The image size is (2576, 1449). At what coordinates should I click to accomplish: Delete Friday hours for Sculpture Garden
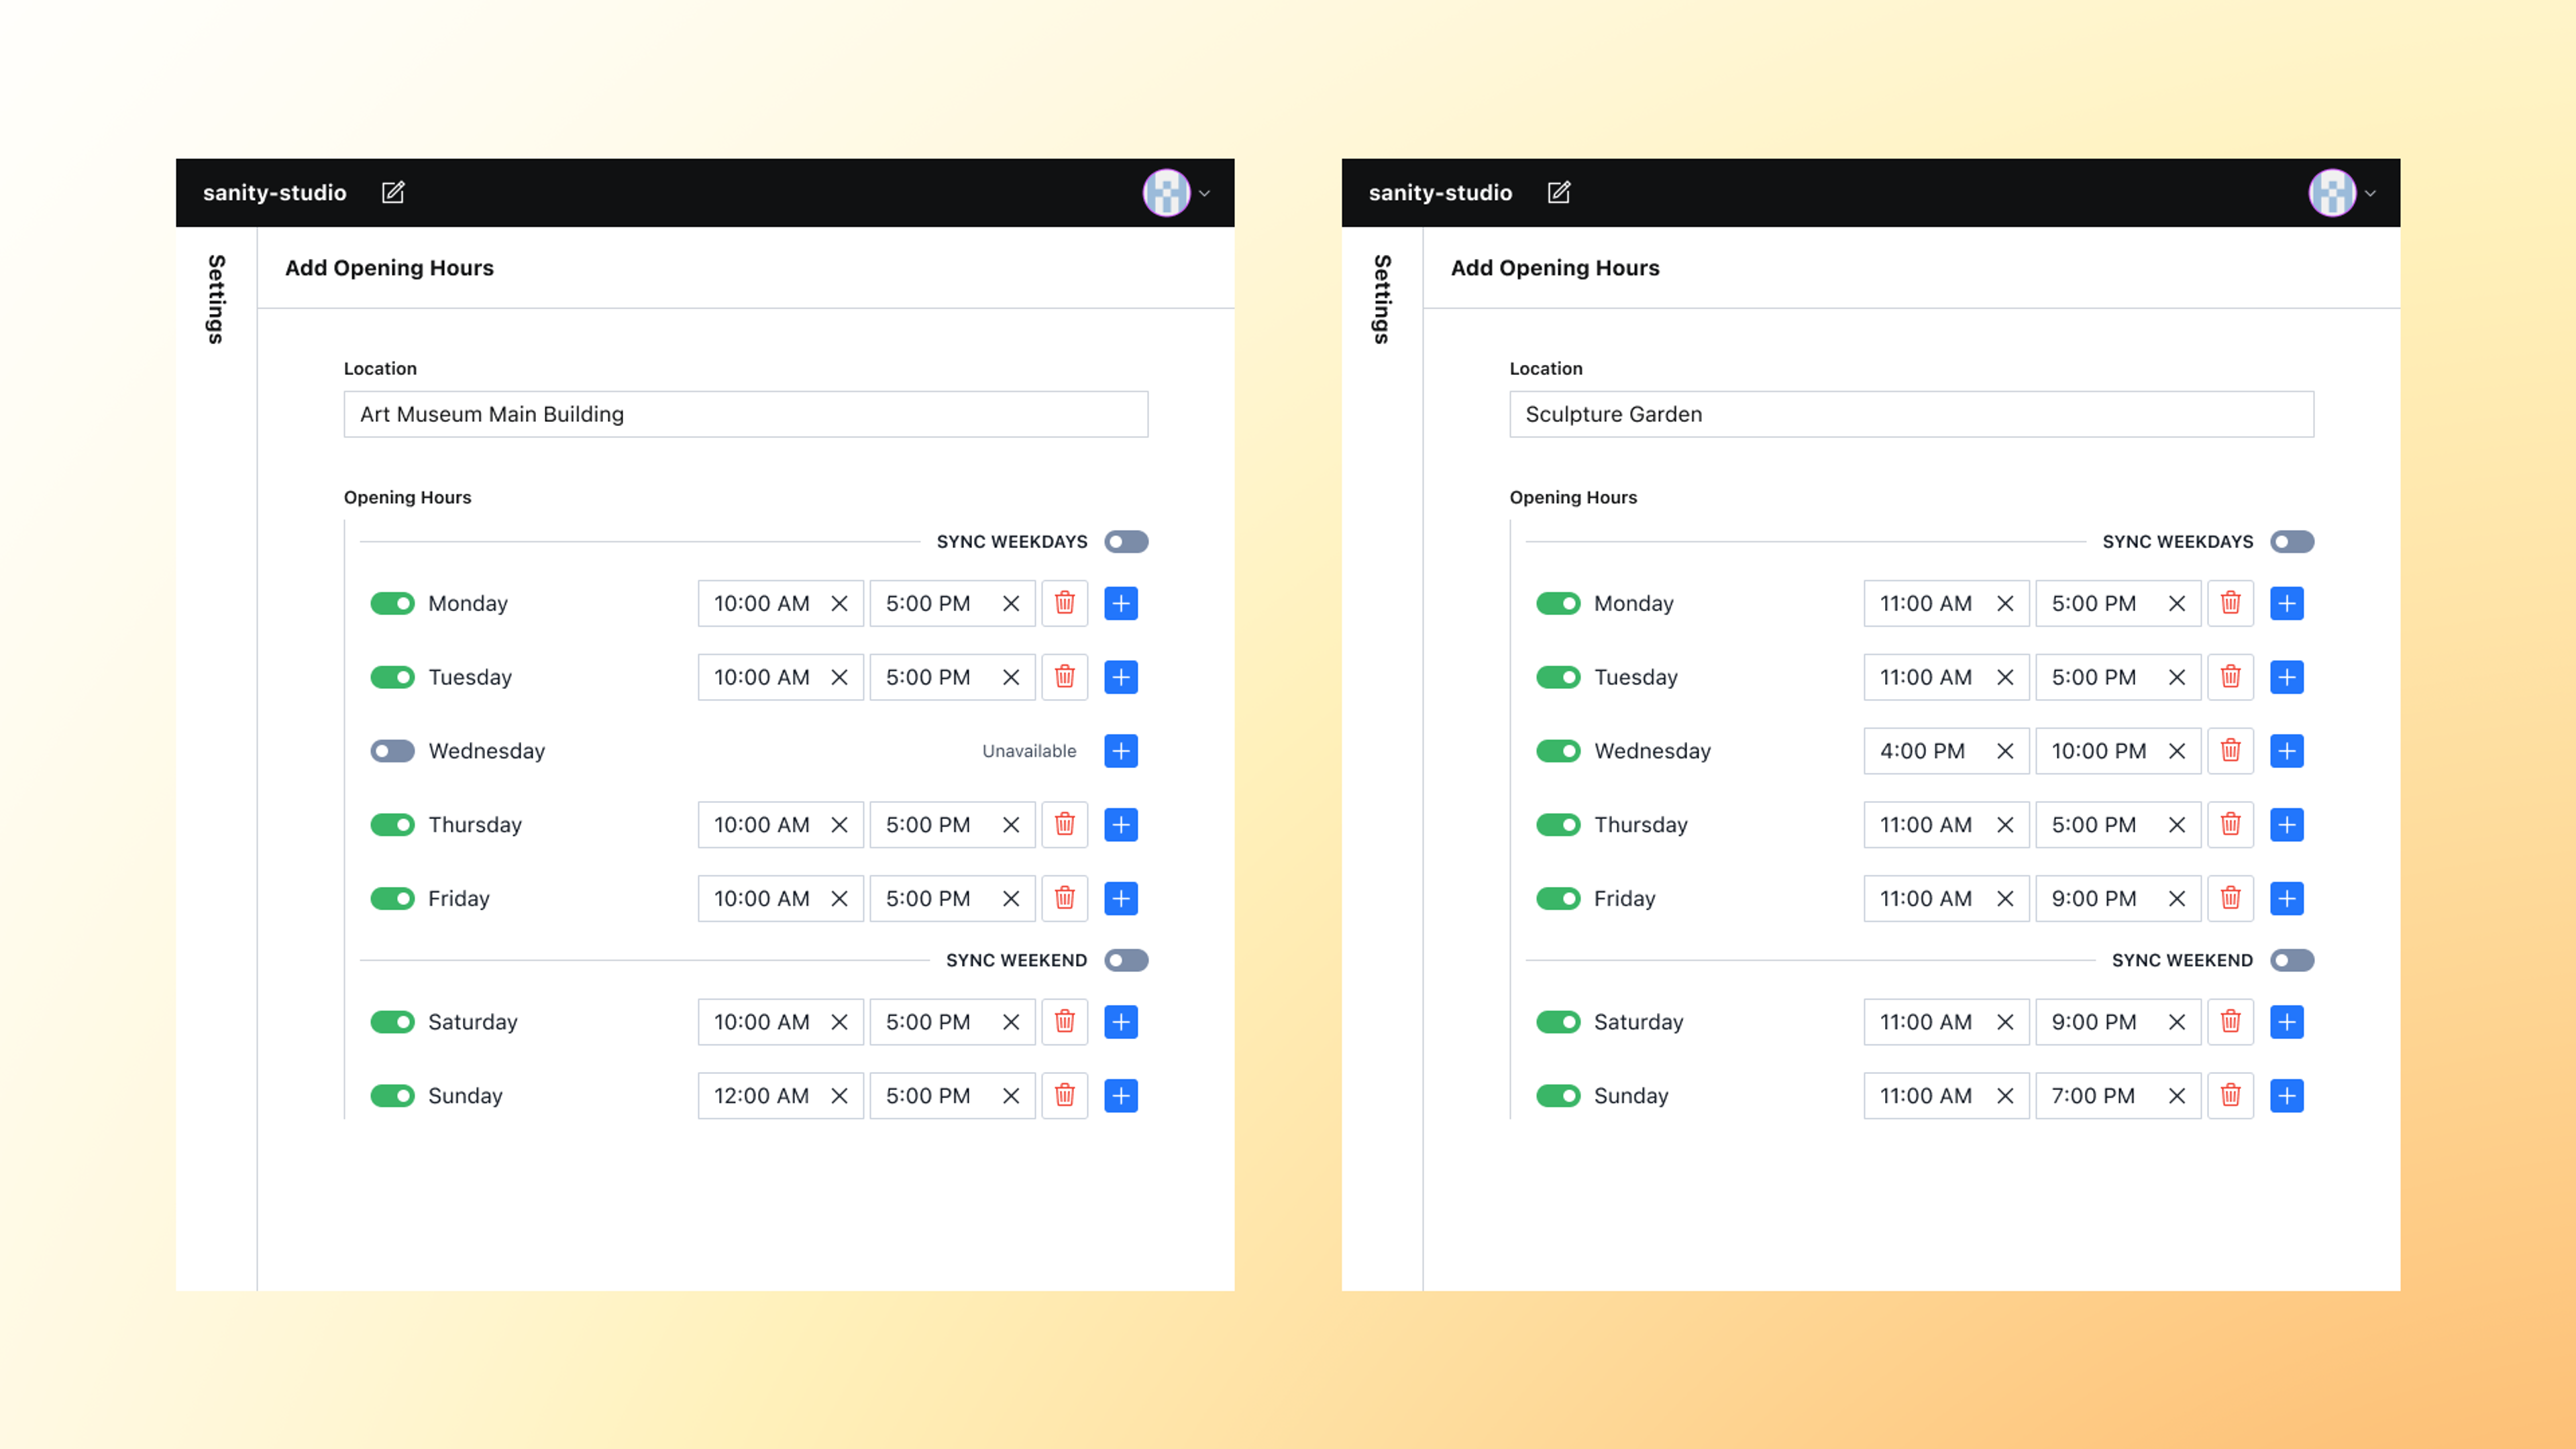pyautogui.click(x=2231, y=898)
